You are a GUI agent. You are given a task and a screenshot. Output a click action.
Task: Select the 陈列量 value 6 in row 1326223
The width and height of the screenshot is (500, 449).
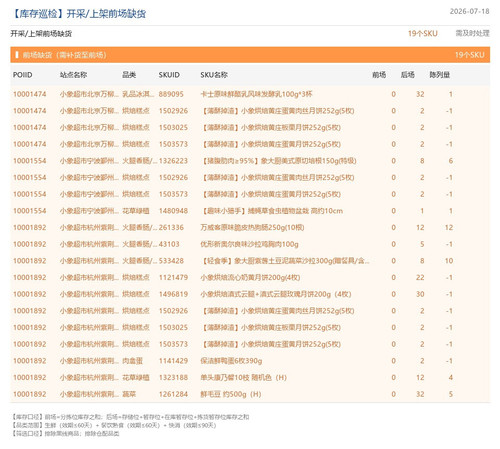(x=450, y=161)
